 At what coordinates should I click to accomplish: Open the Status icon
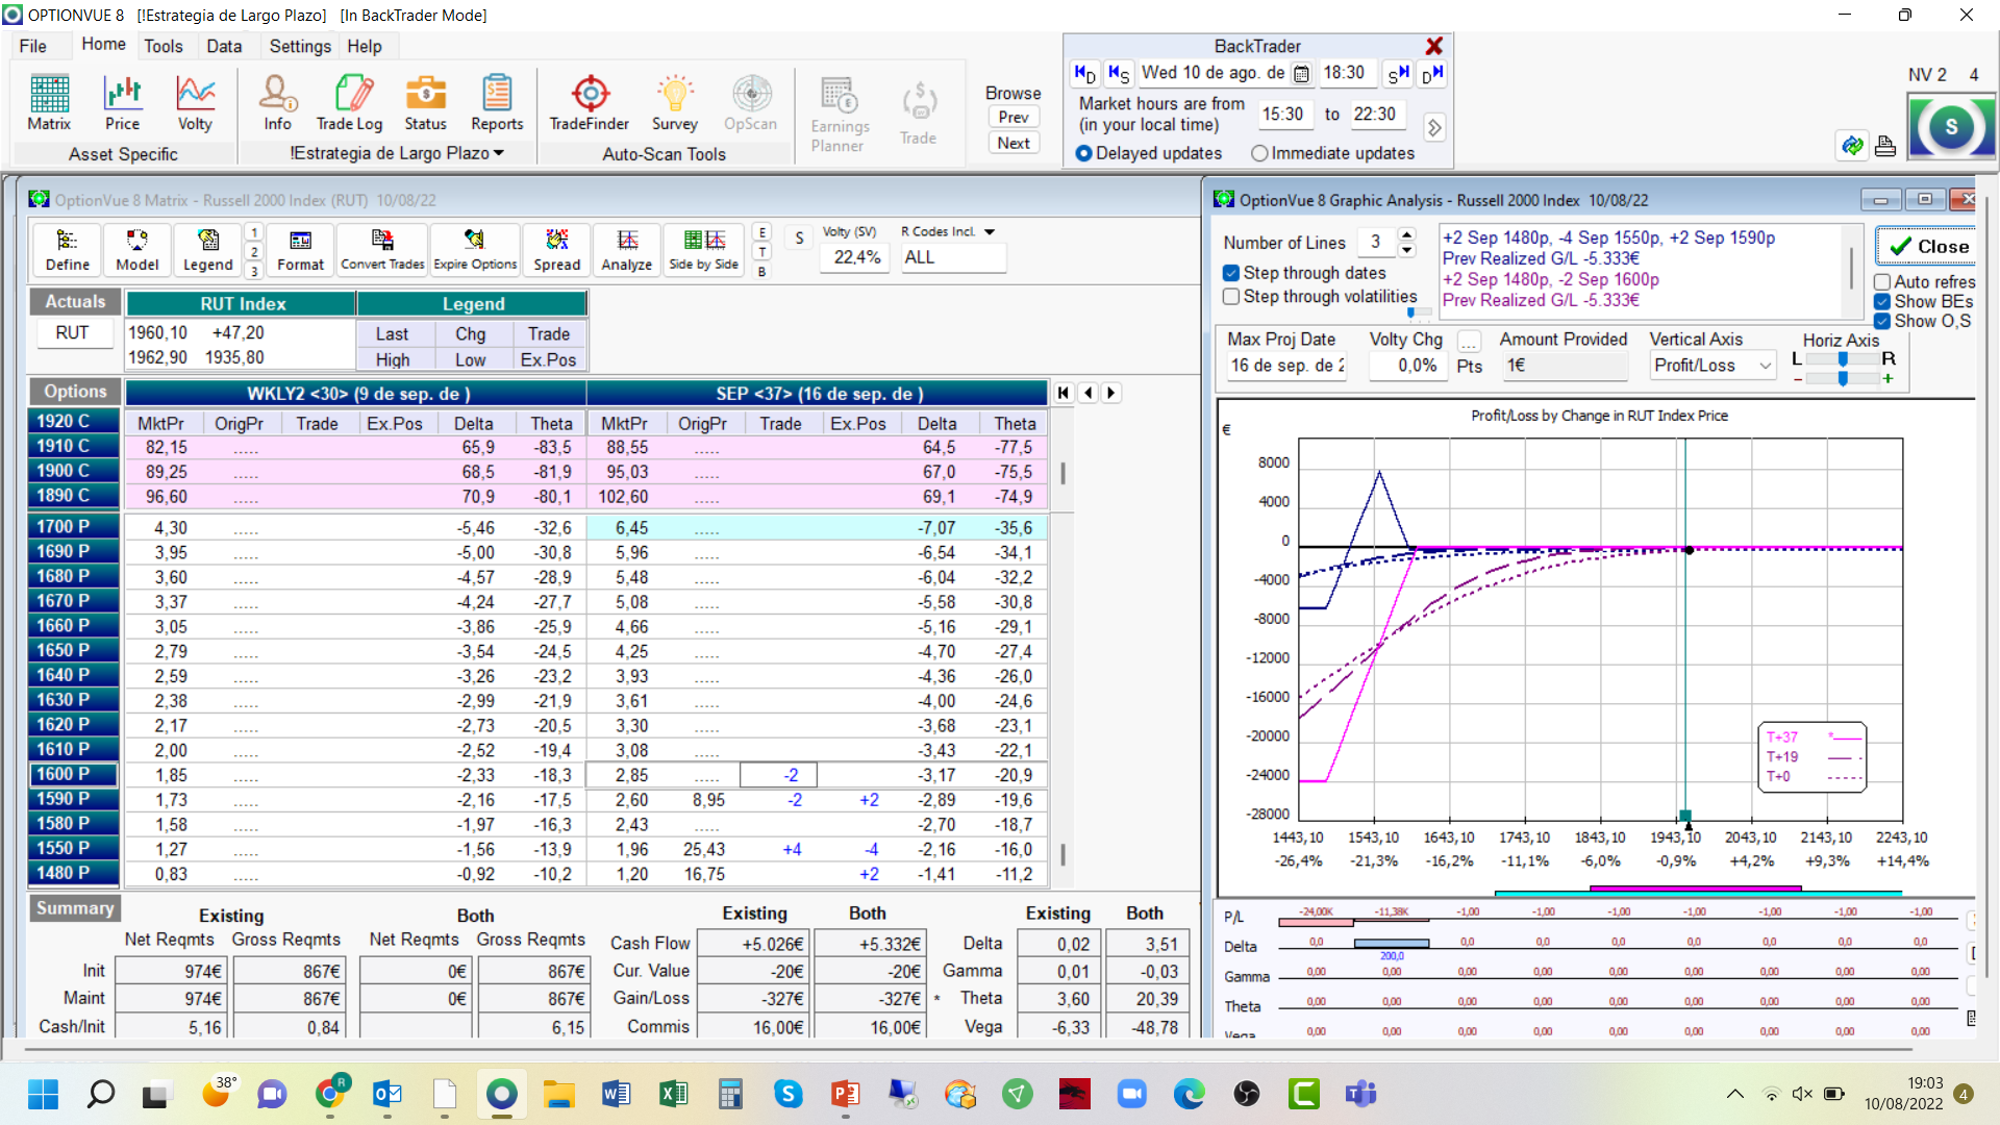pos(425,102)
